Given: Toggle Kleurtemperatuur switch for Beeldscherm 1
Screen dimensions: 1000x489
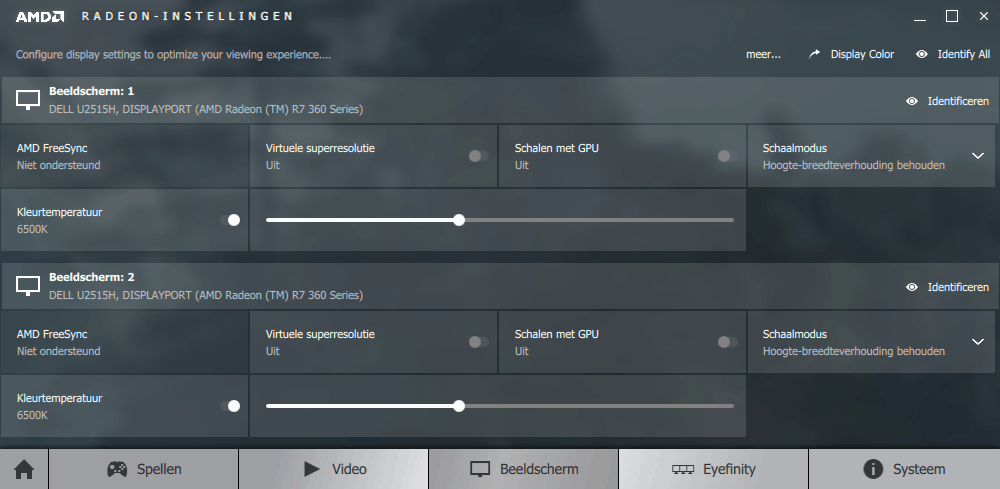Looking at the screenshot, I should point(230,220).
